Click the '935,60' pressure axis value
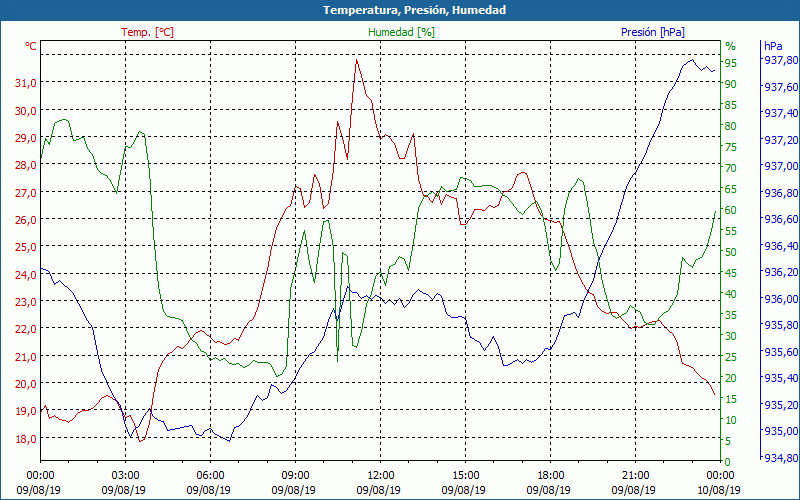 click(x=780, y=352)
